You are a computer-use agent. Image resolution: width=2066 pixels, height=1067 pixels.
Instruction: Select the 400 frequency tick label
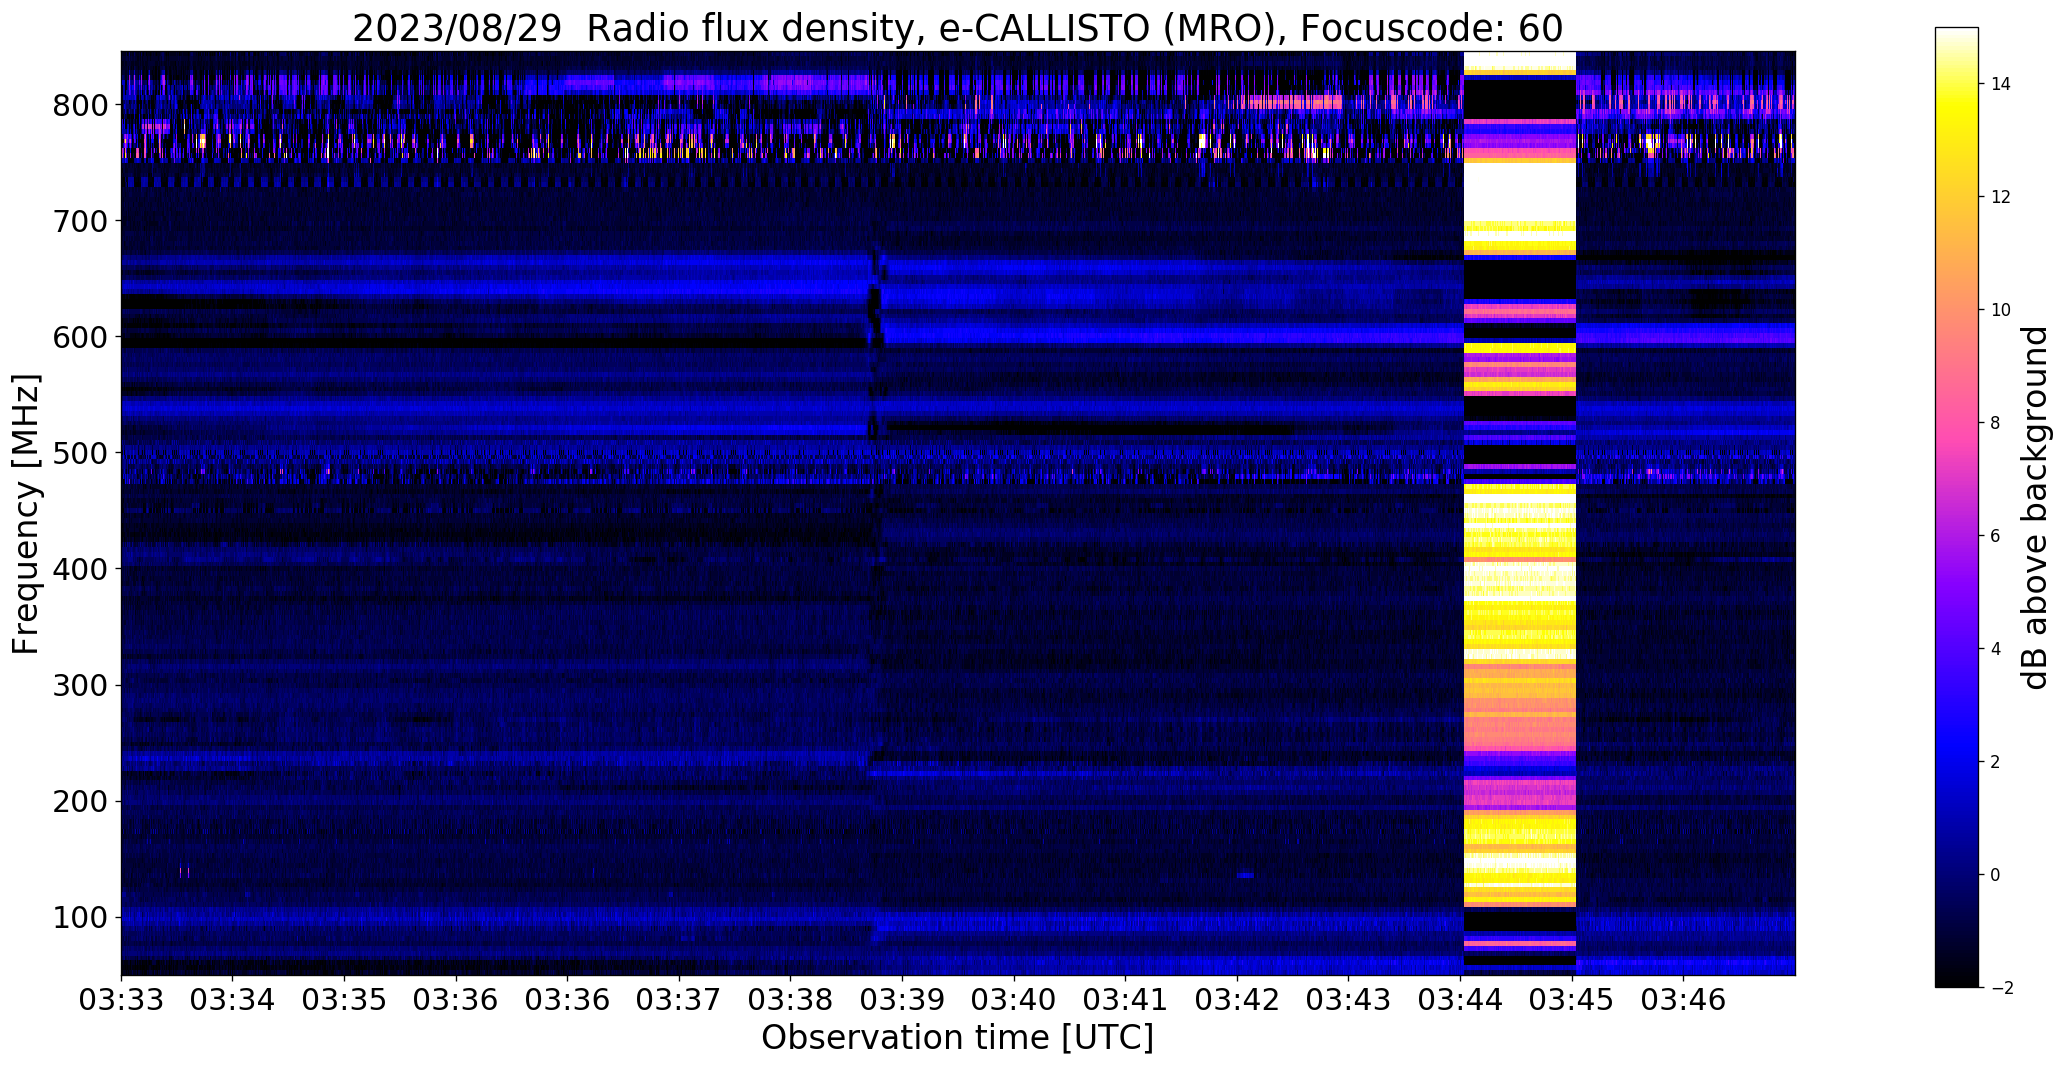pyautogui.click(x=79, y=569)
